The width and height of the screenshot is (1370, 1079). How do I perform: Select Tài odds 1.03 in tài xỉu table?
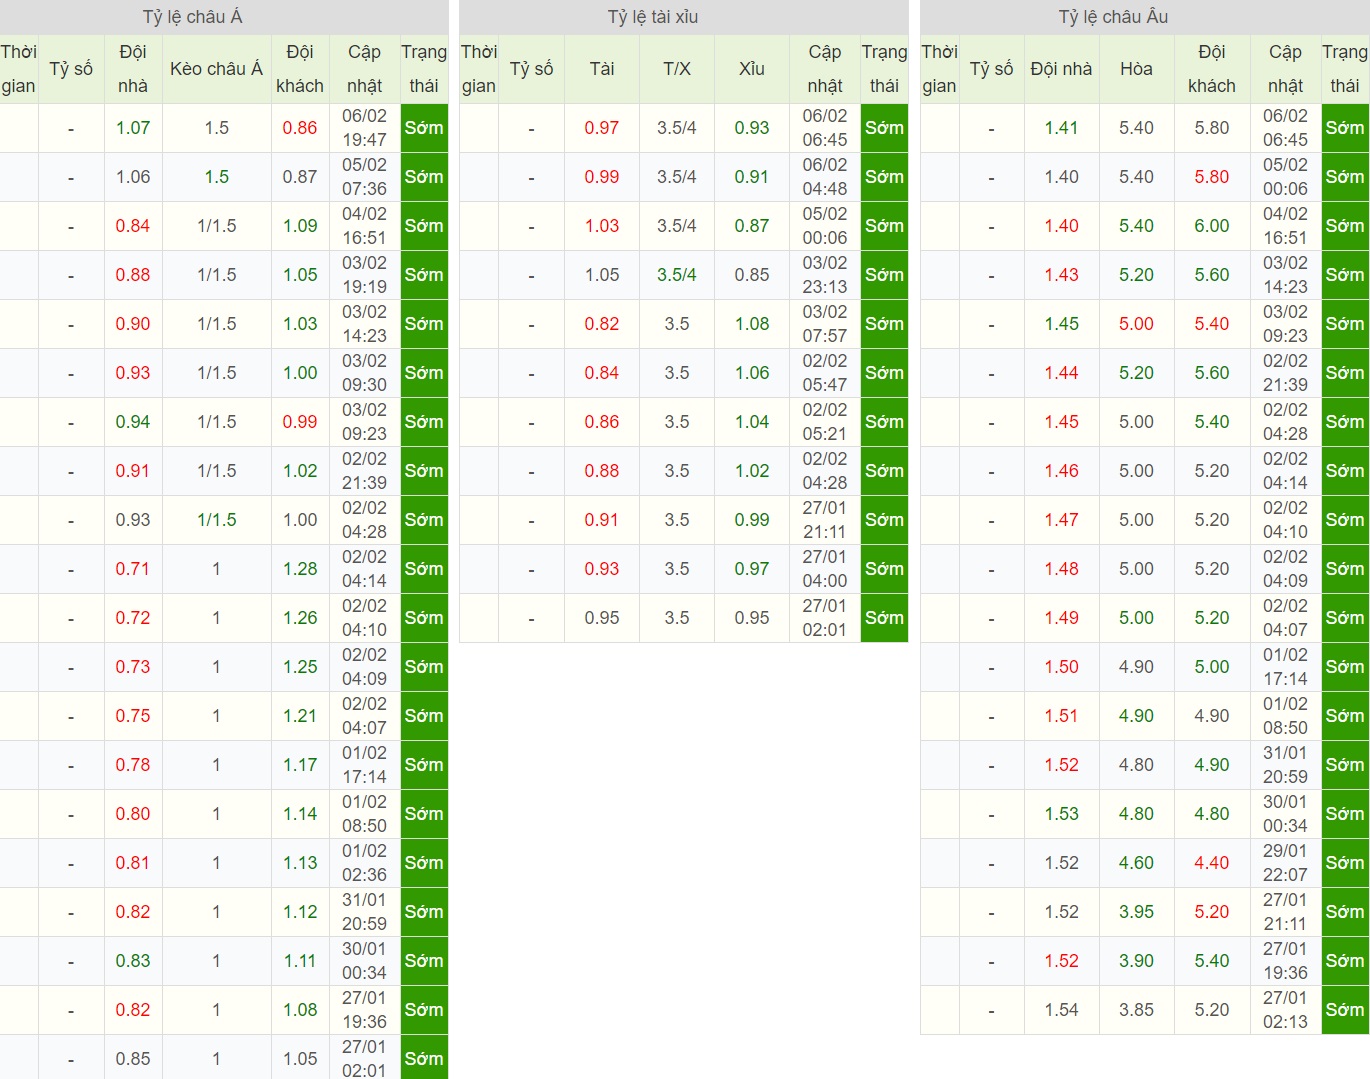[602, 226]
